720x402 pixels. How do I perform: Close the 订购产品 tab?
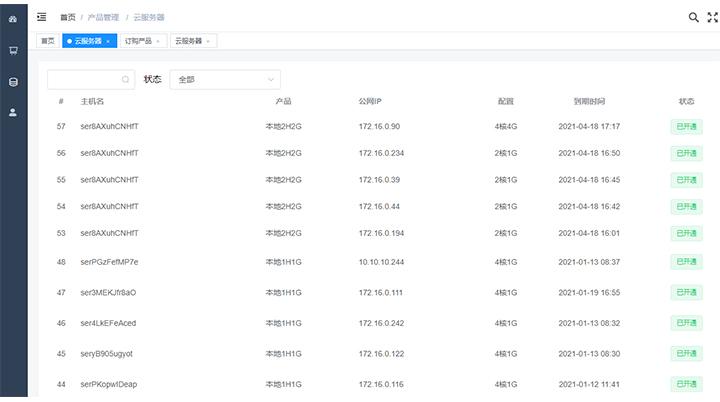(157, 41)
